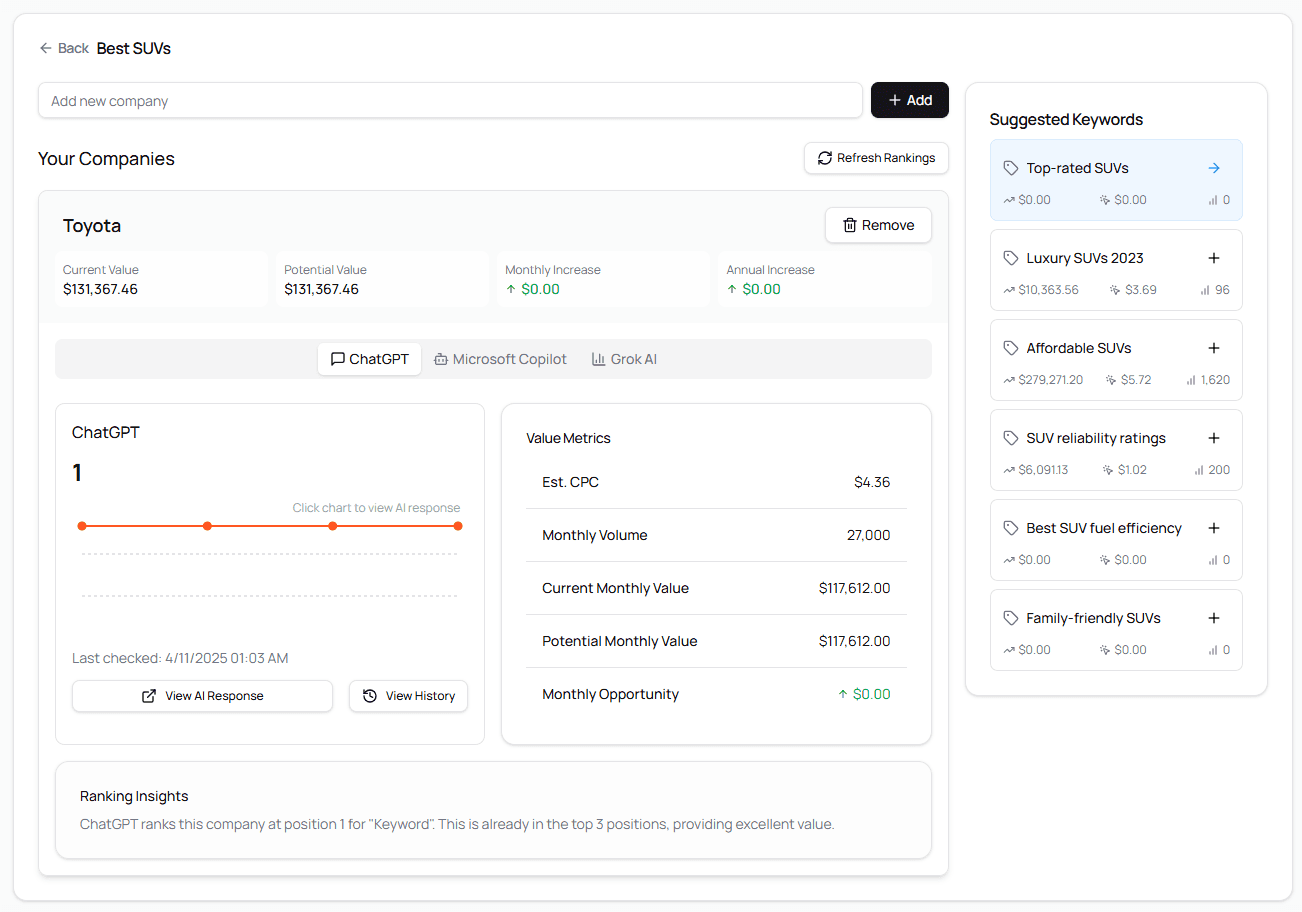
Task: Add the Luxury SUVs 2023 keyword plus icon
Action: [1214, 258]
